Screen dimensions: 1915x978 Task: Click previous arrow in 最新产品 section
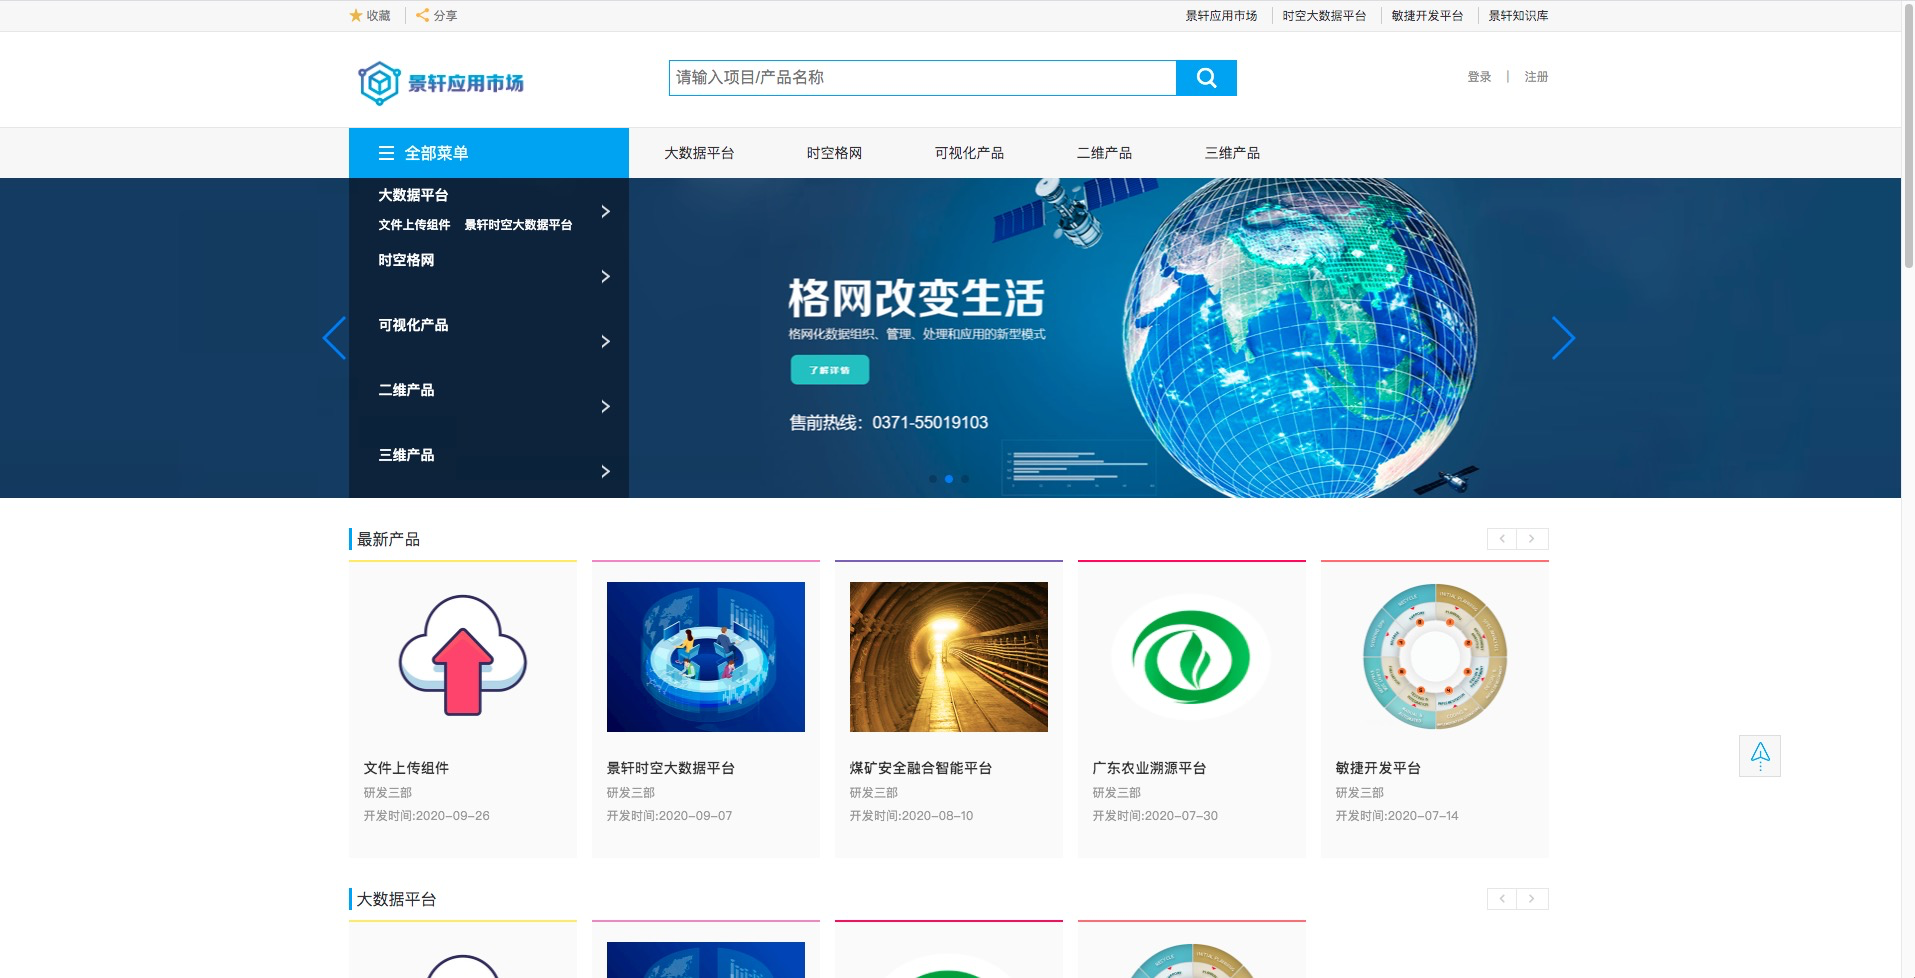click(1502, 539)
